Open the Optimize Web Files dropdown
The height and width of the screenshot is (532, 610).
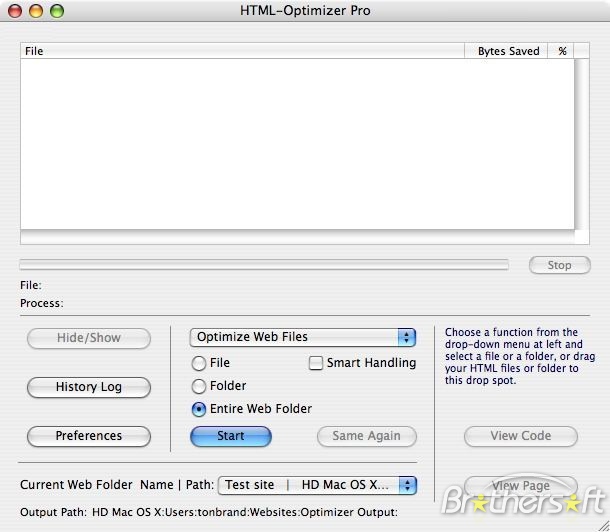[303, 337]
